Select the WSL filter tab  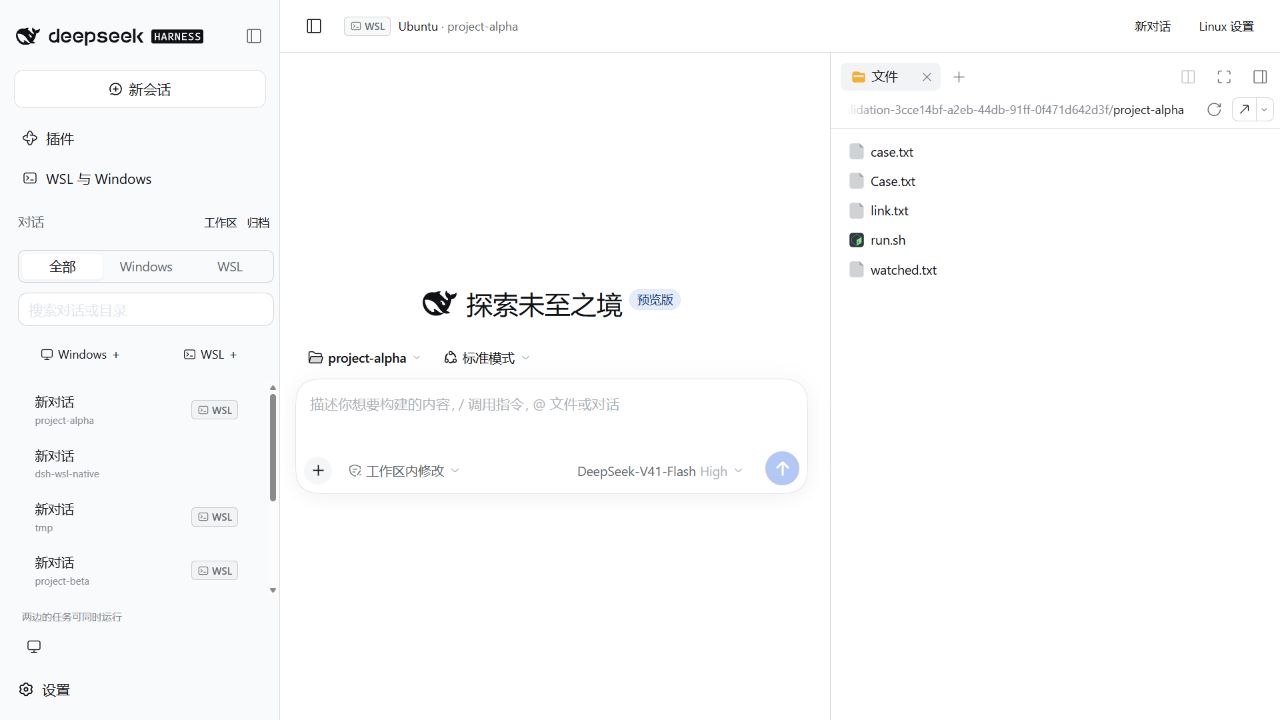230,266
